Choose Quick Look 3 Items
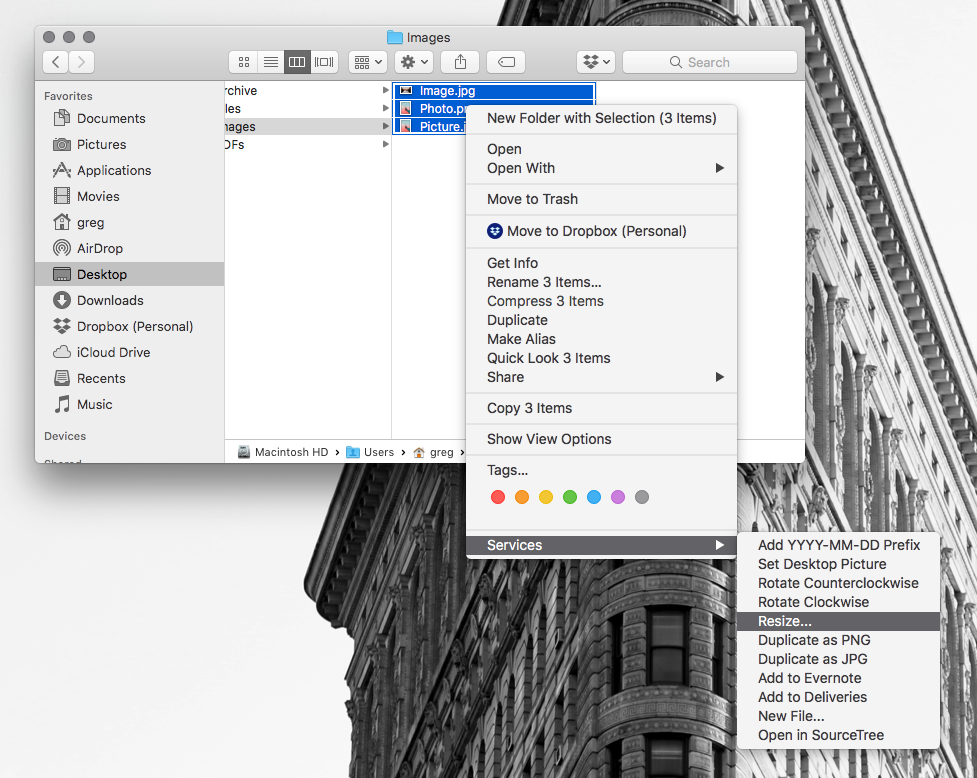The height and width of the screenshot is (778, 977). [601, 358]
